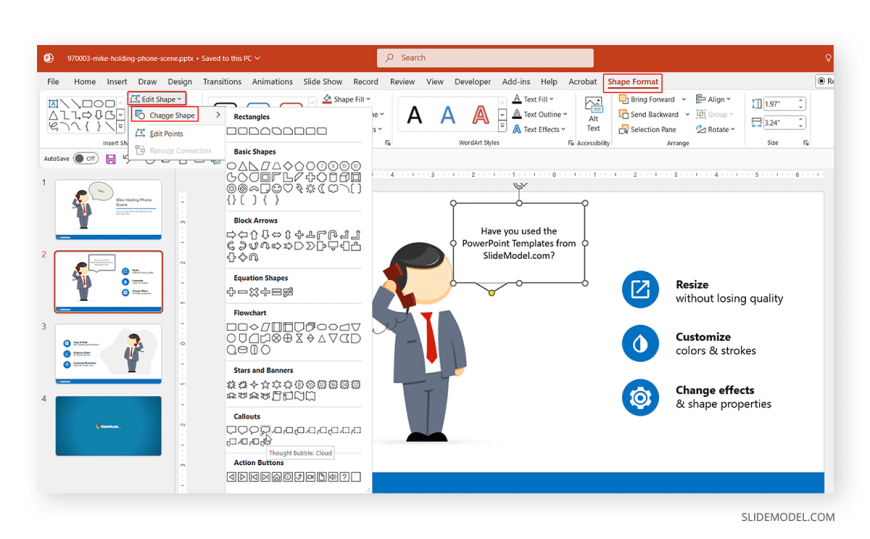
Task: Open WordArt Styles dialog launcher
Action: pyautogui.click(x=570, y=143)
